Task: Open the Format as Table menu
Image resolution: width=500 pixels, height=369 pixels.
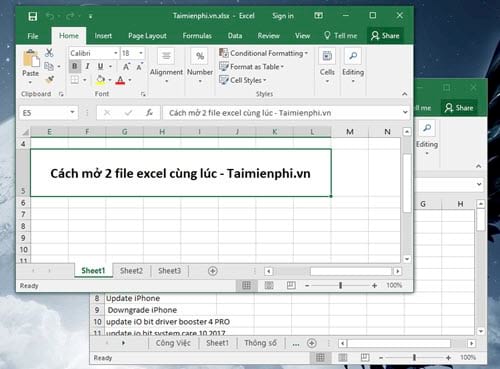Action: click(251, 67)
